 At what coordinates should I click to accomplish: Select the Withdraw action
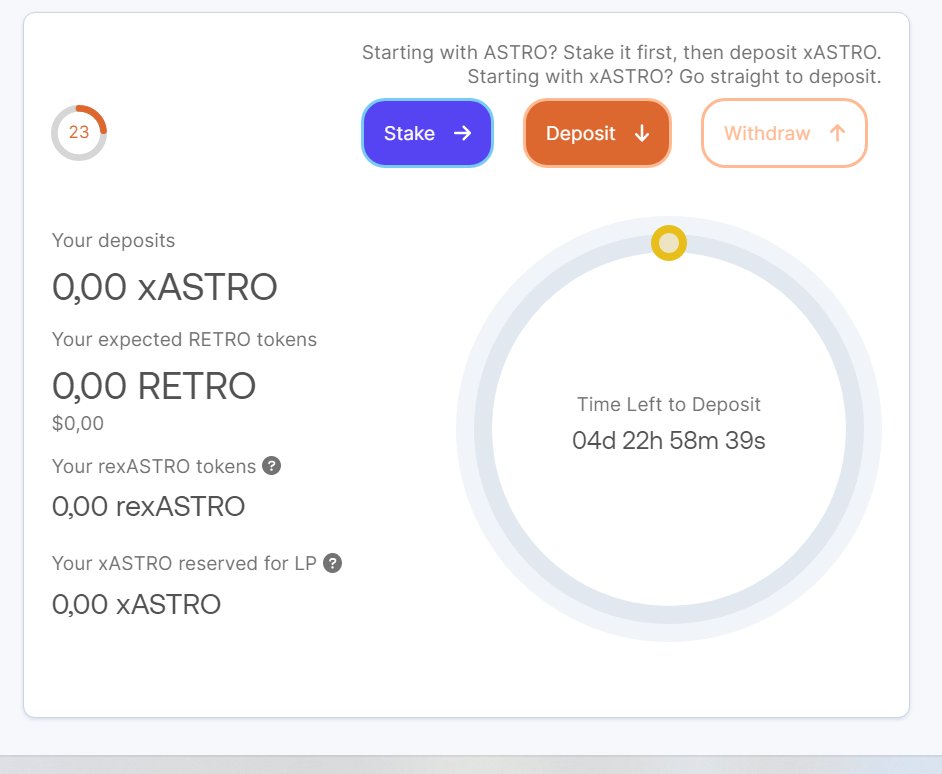784,132
